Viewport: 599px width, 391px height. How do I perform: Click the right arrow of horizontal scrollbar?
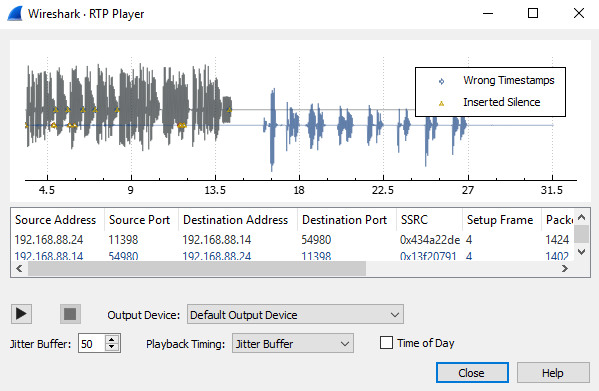point(565,269)
